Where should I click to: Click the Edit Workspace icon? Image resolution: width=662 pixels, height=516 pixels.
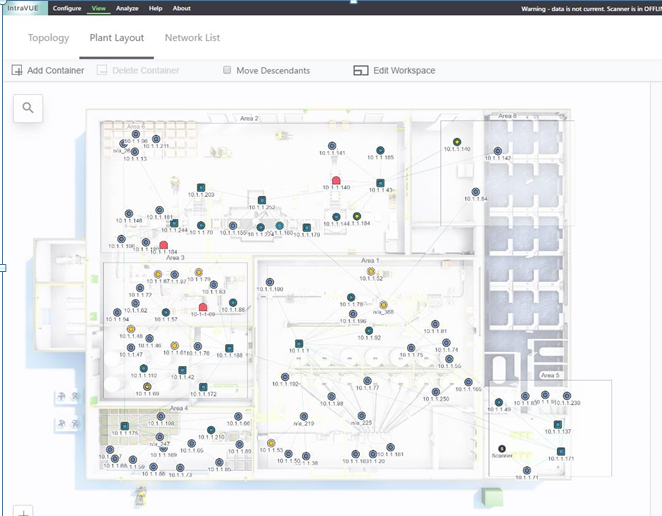click(361, 71)
